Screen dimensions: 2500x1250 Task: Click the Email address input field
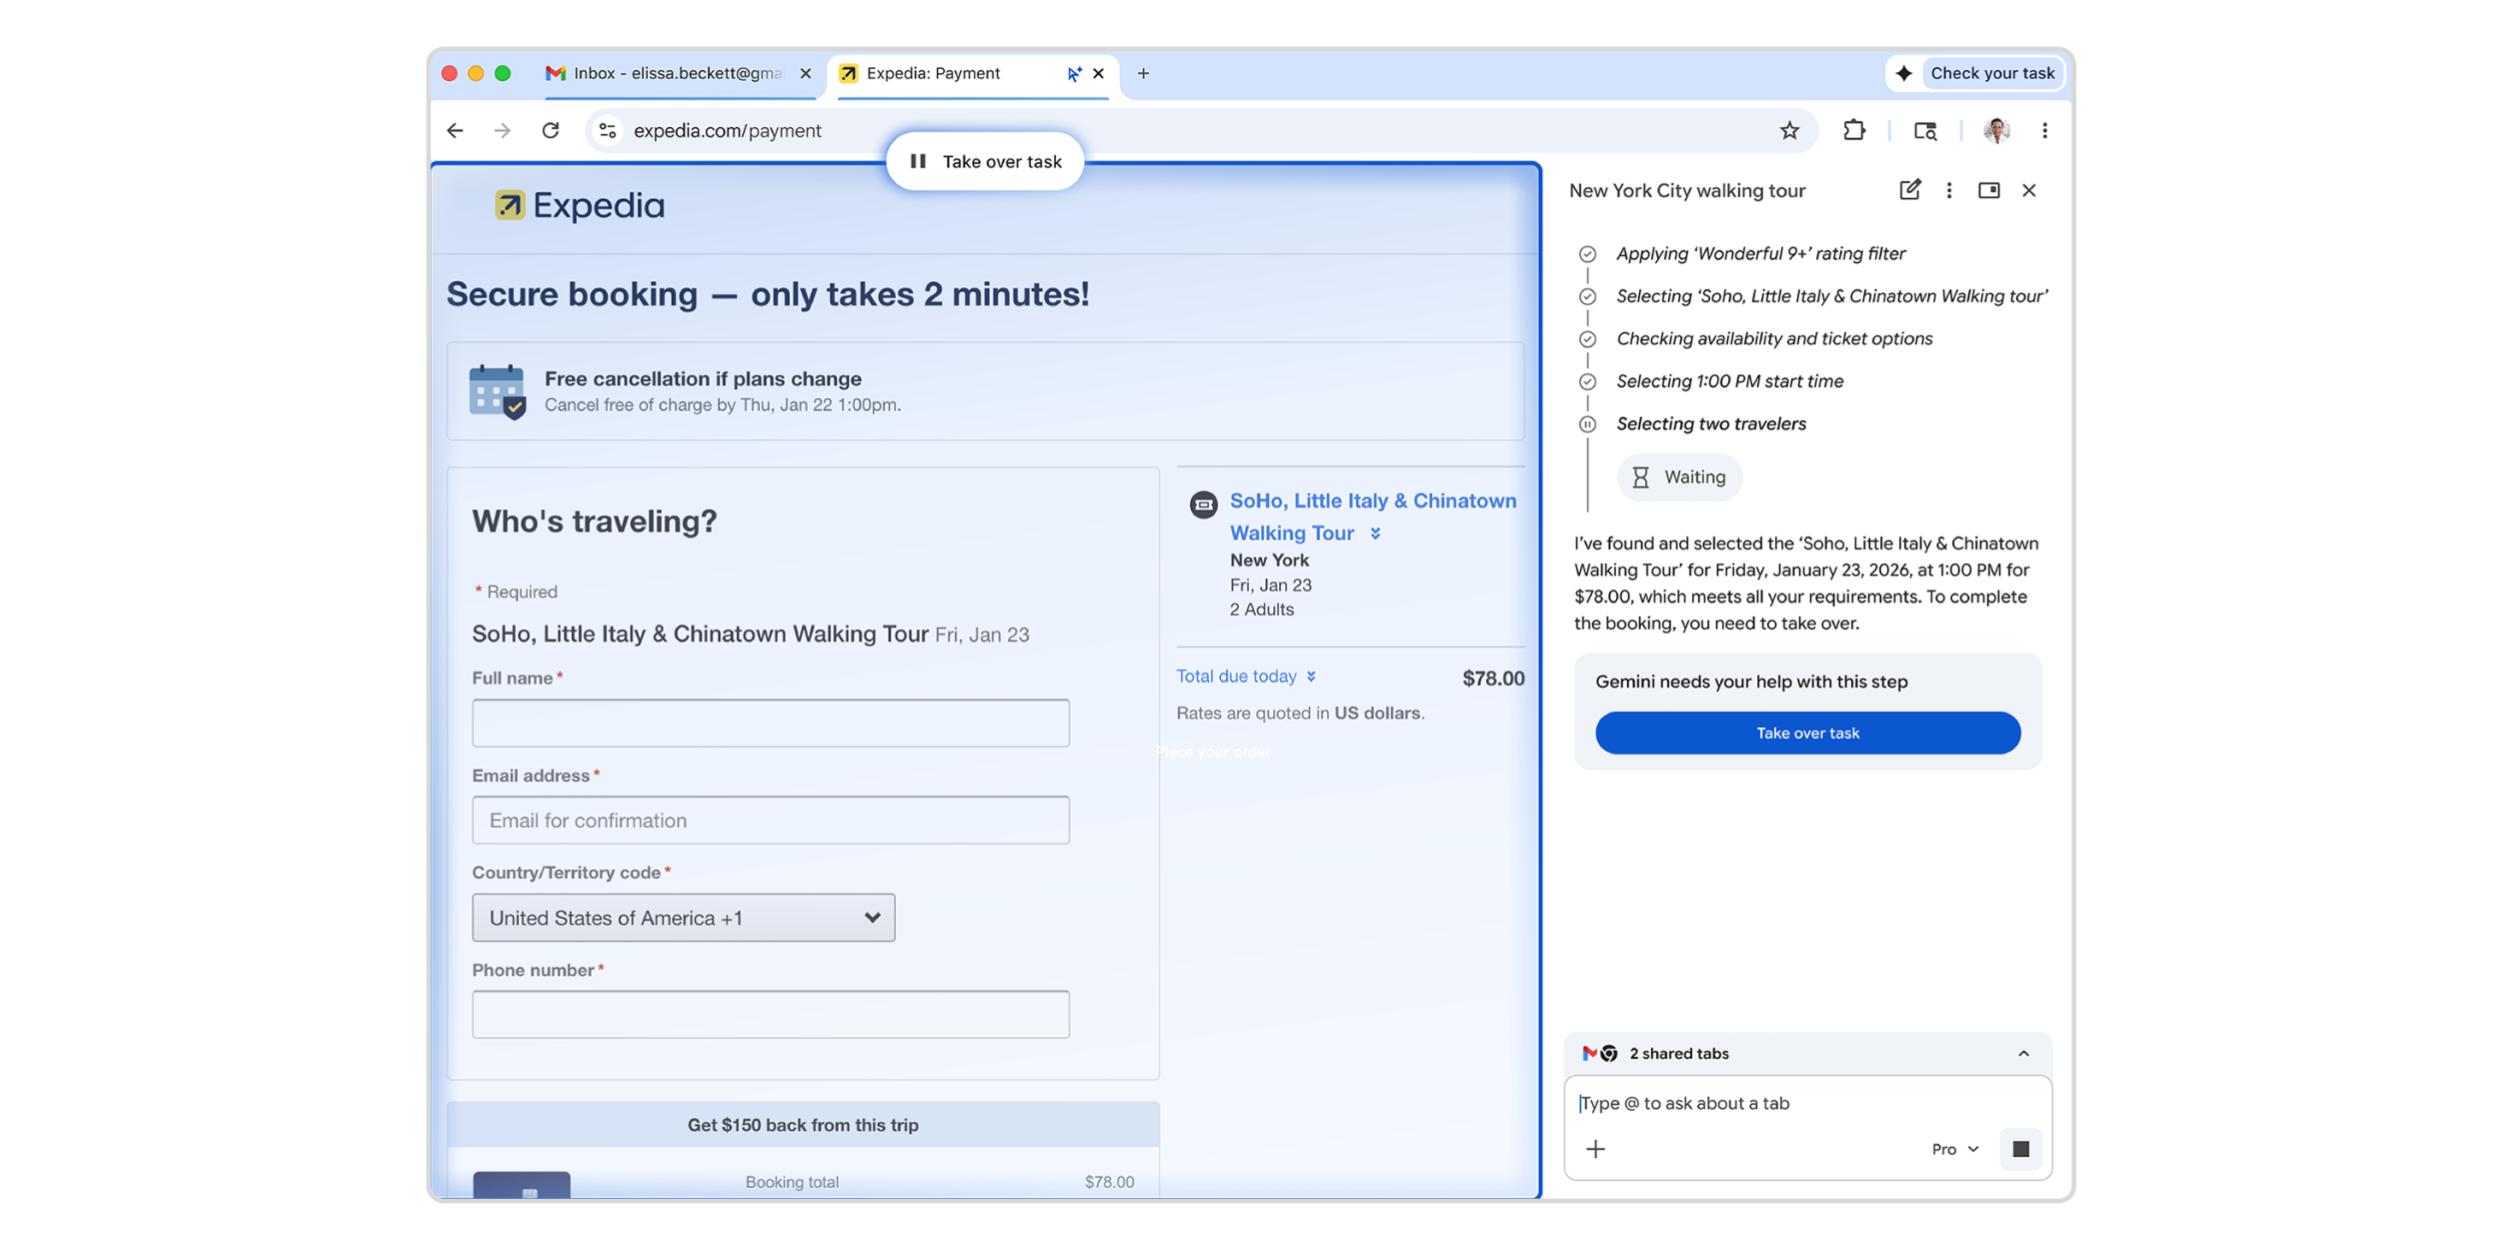pyautogui.click(x=770, y=819)
